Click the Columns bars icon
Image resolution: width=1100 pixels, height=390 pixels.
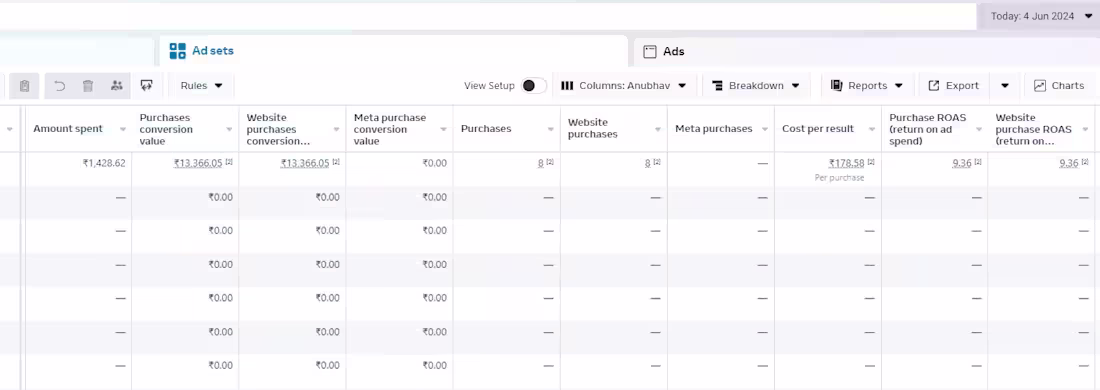click(x=567, y=86)
